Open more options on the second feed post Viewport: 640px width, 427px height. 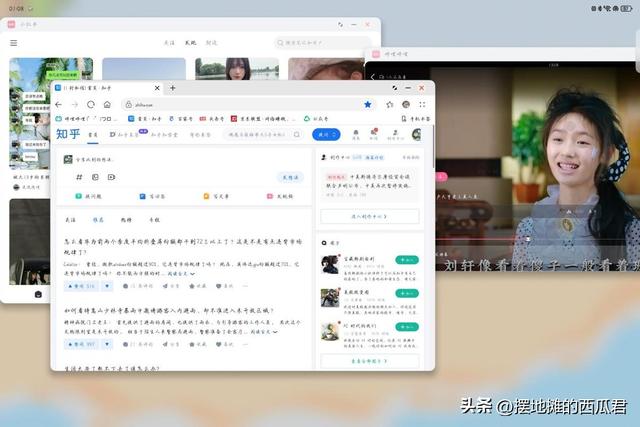[x=245, y=344]
